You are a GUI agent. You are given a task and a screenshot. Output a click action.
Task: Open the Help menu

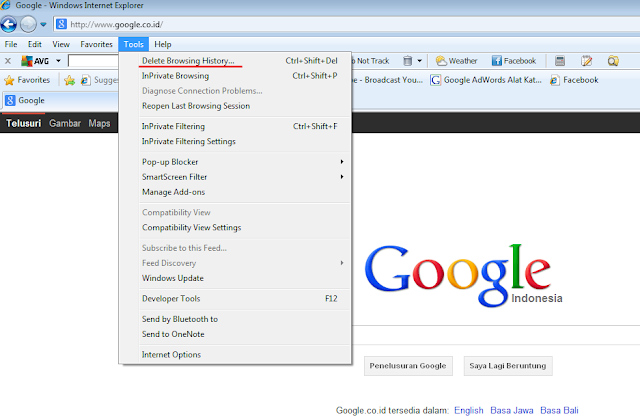pyautogui.click(x=162, y=44)
